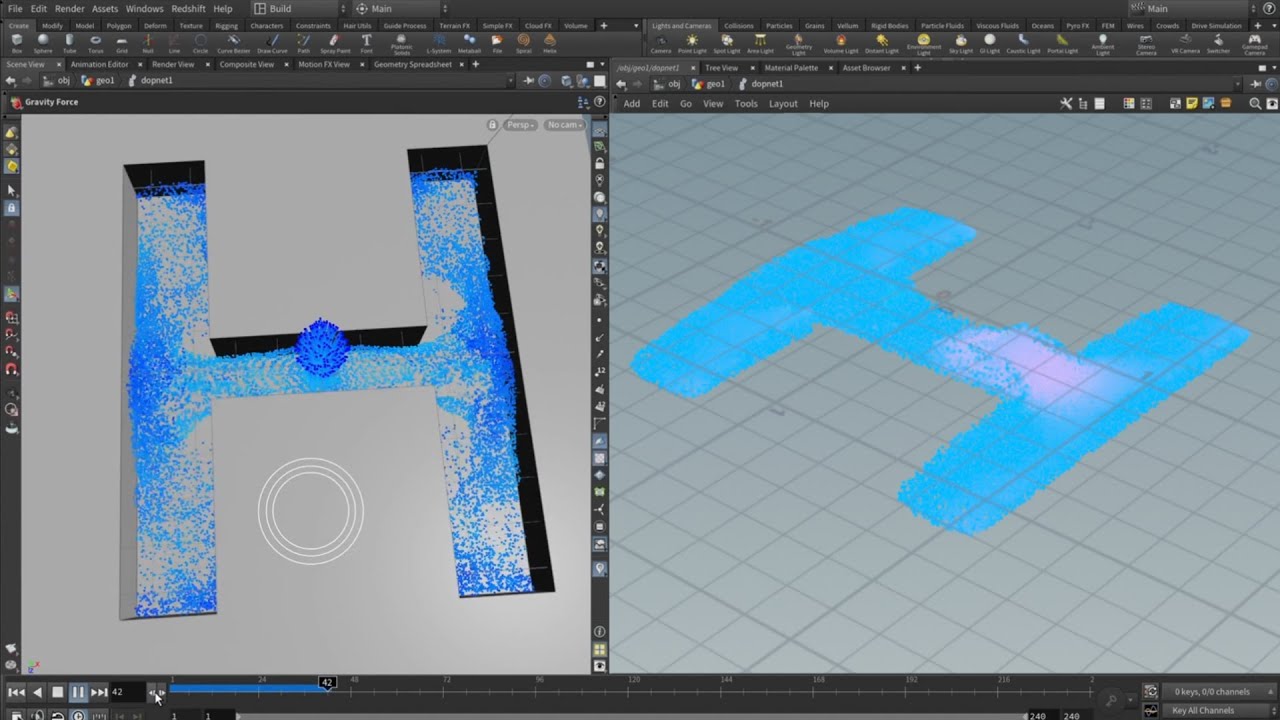This screenshot has width=1280, height=720.
Task: Select the Tube shelf tool
Action: [x=69, y=43]
